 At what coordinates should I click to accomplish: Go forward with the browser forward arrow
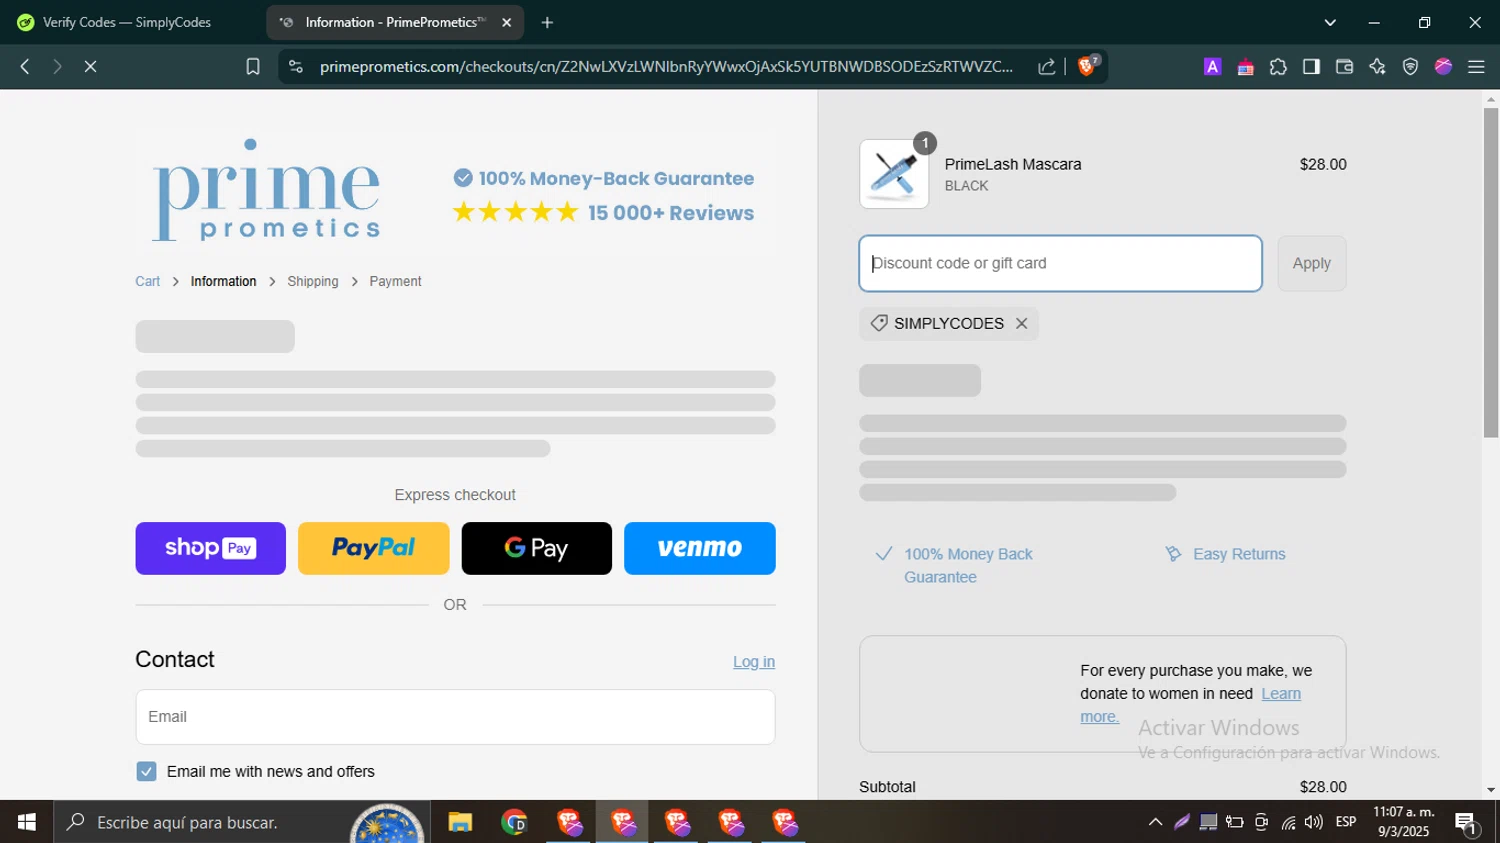(x=57, y=66)
